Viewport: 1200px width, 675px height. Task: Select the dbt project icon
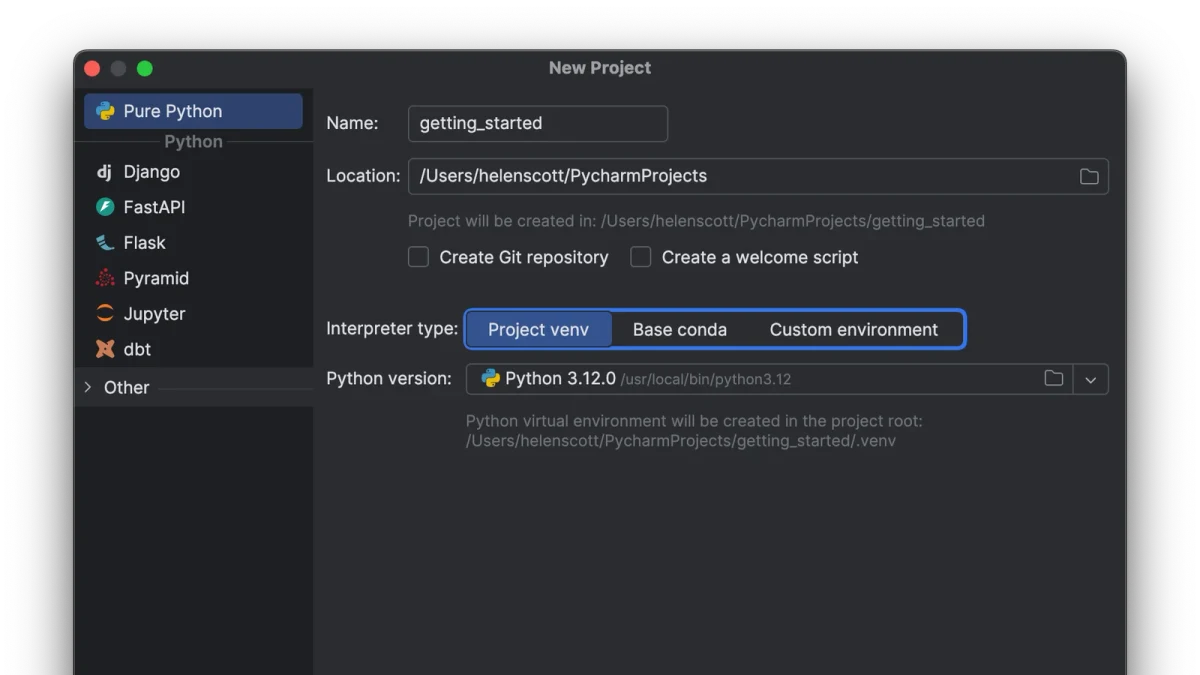pyautogui.click(x=105, y=349)
